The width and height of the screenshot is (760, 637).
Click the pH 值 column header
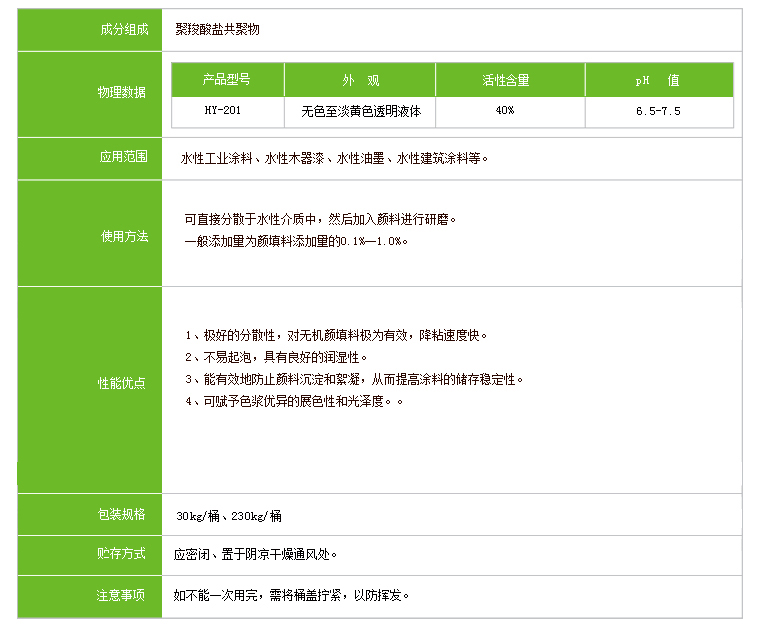click(x=658, y=80)
